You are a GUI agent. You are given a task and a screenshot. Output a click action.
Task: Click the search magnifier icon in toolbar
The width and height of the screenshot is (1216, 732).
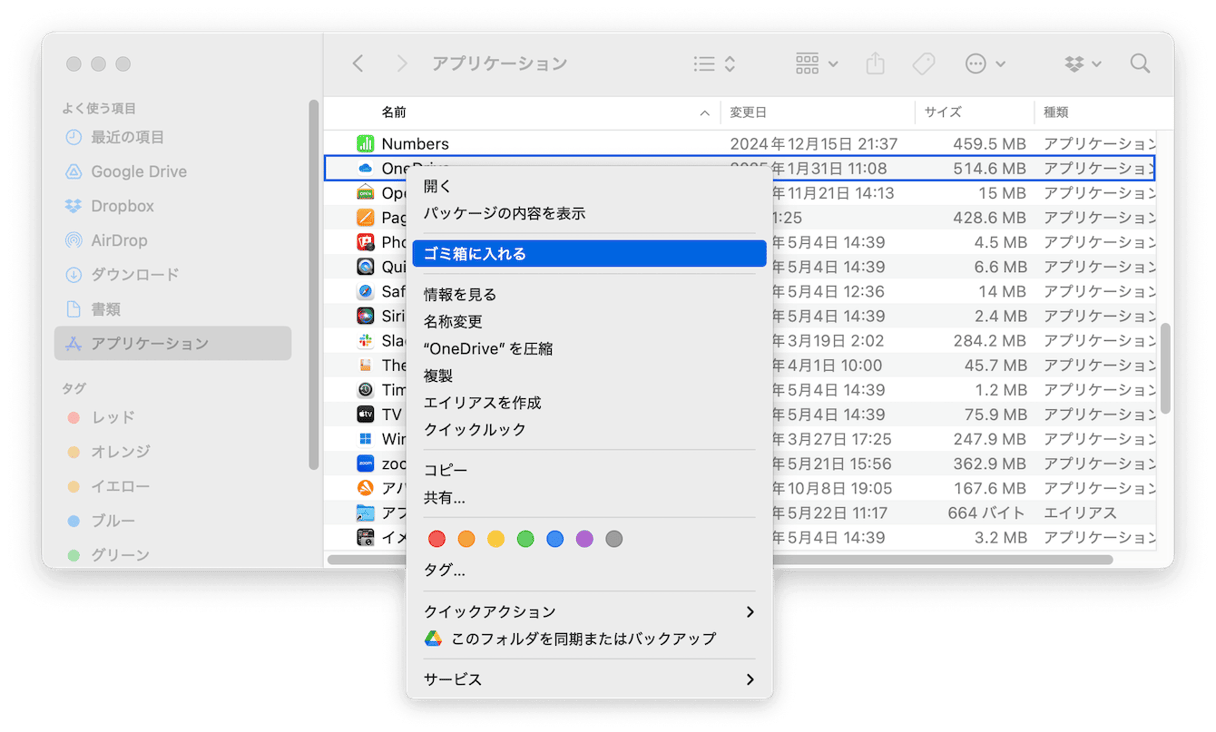coord(1139,64)
